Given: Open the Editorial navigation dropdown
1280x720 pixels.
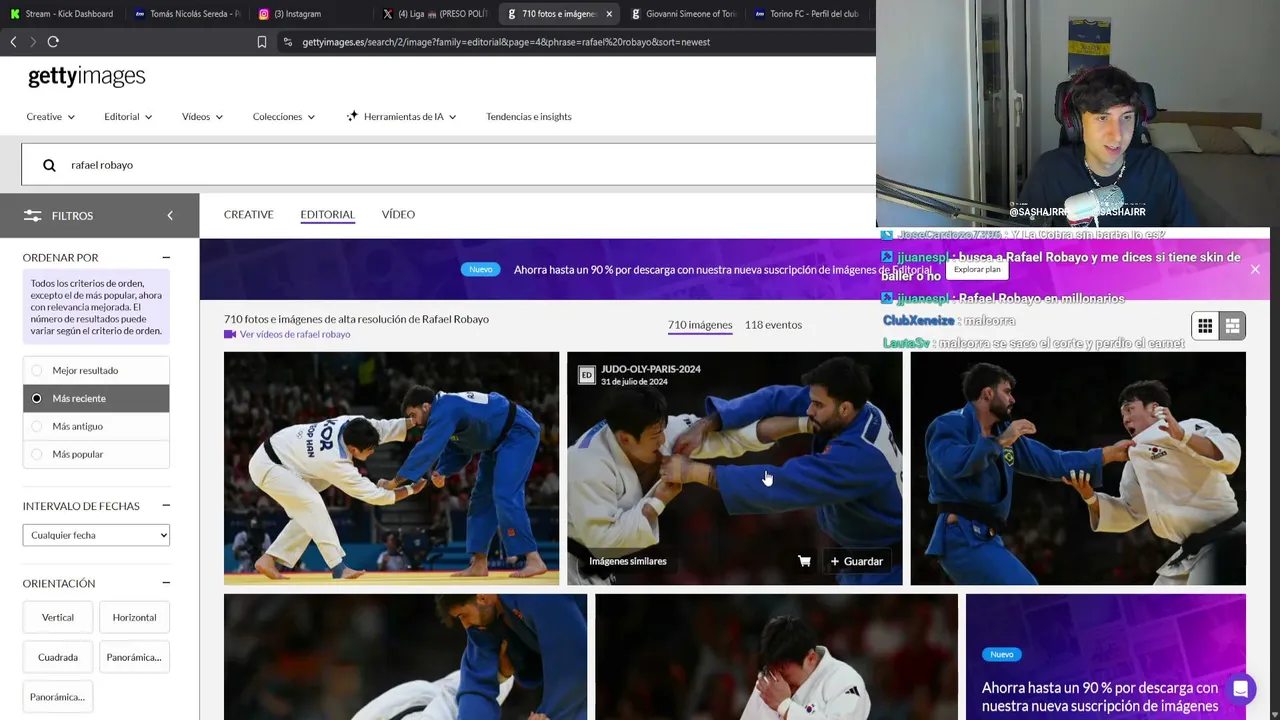Looking at the screenshot, I should pos(128,117).
